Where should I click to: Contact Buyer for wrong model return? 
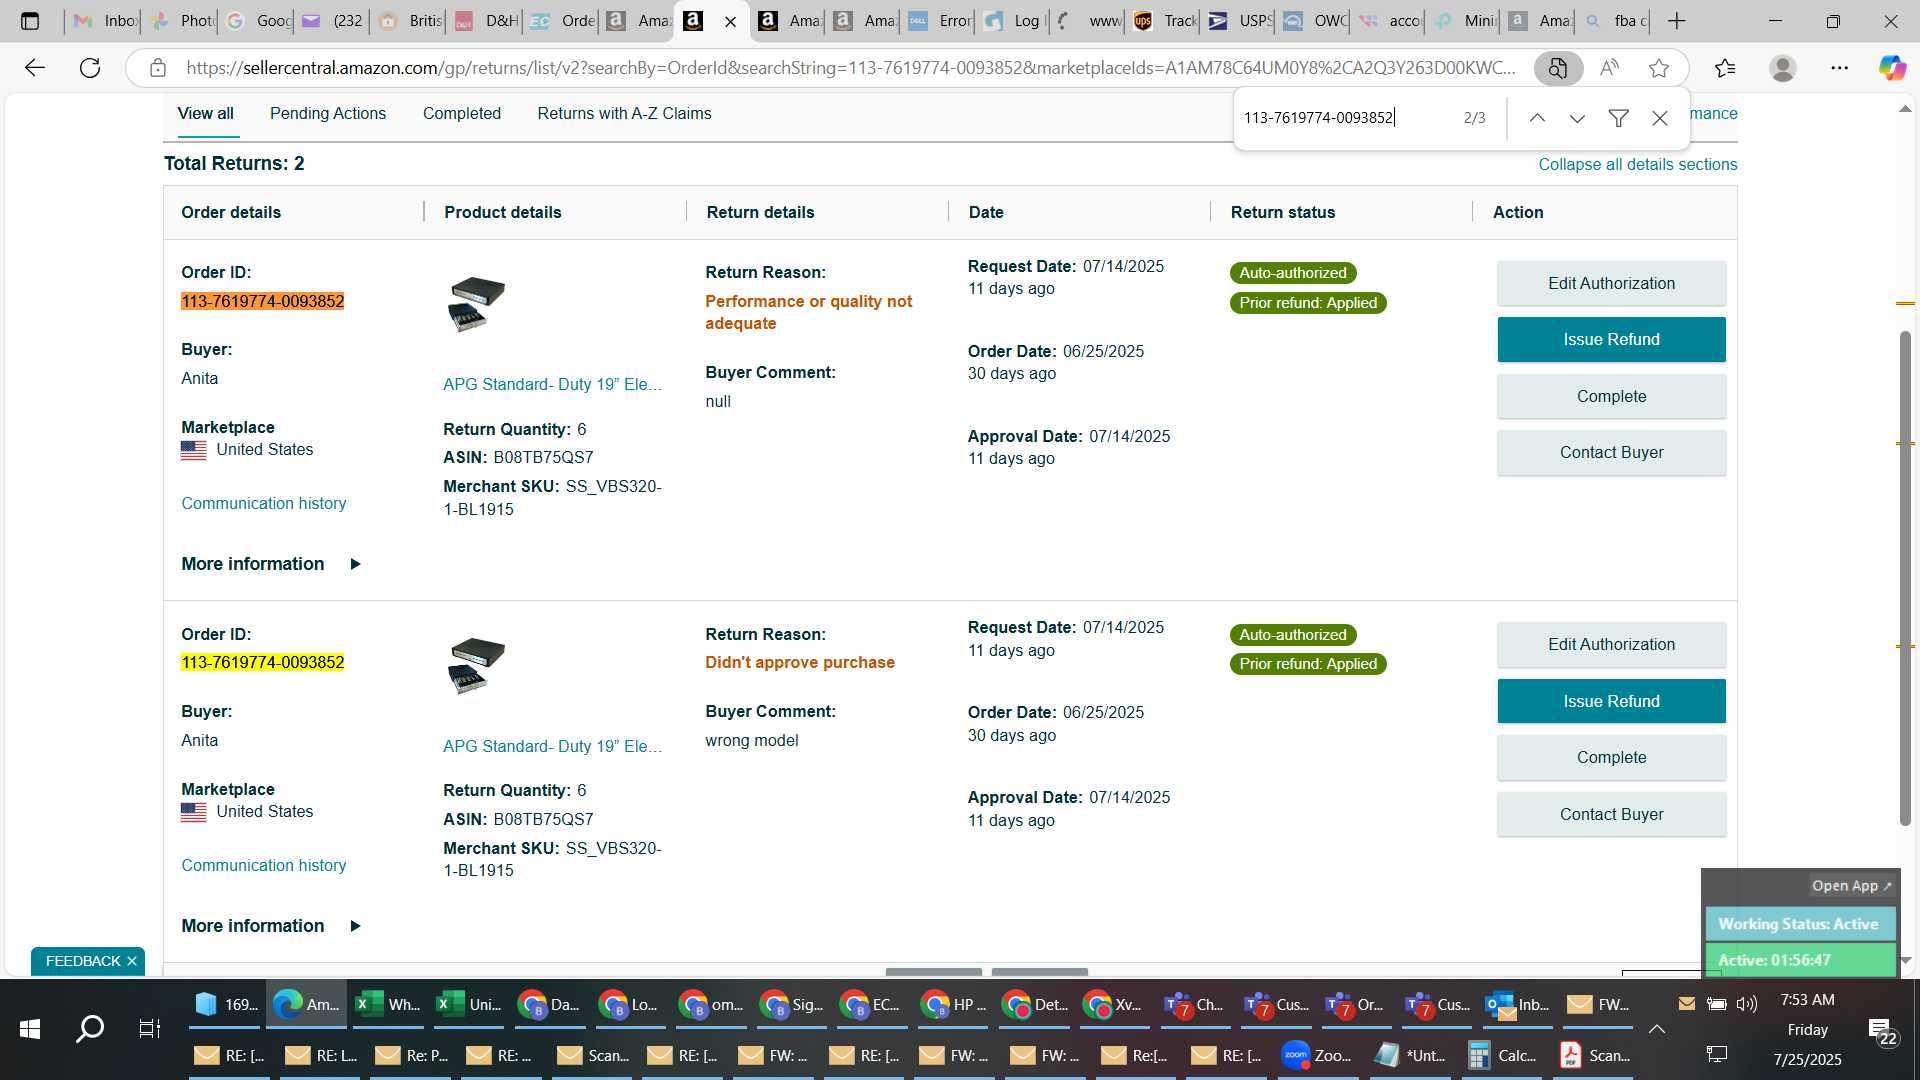[1611, 815]
